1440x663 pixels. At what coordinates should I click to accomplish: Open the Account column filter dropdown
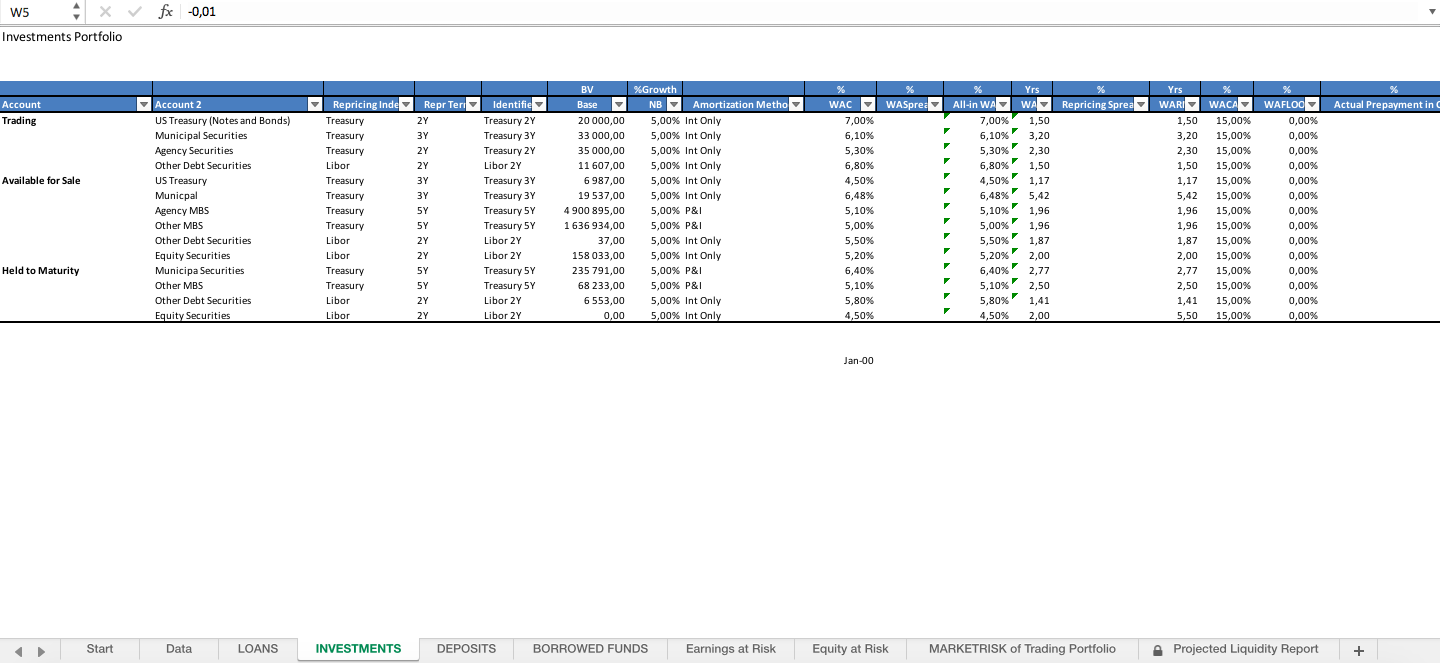(x=143, y=103)
